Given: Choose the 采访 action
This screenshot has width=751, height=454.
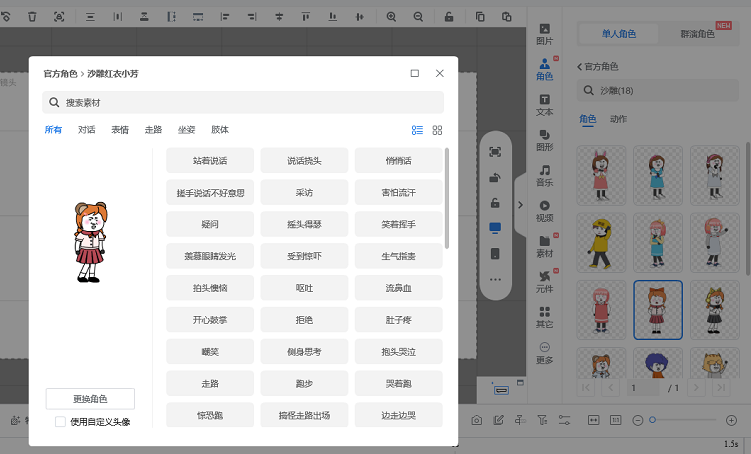Looking at the screenshot, I should [304, 193].
